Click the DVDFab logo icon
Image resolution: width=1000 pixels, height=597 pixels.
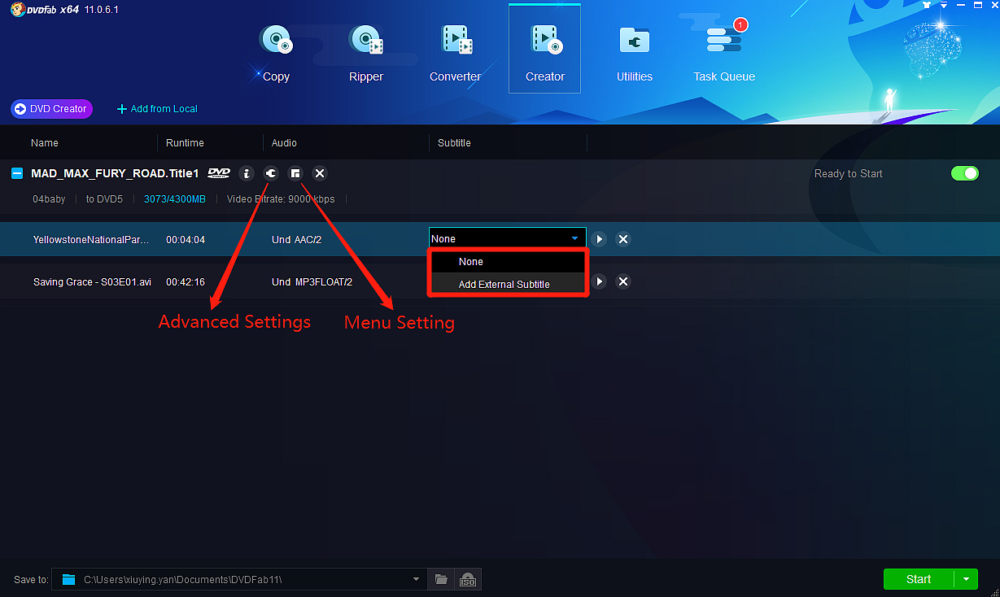[18, 9]
